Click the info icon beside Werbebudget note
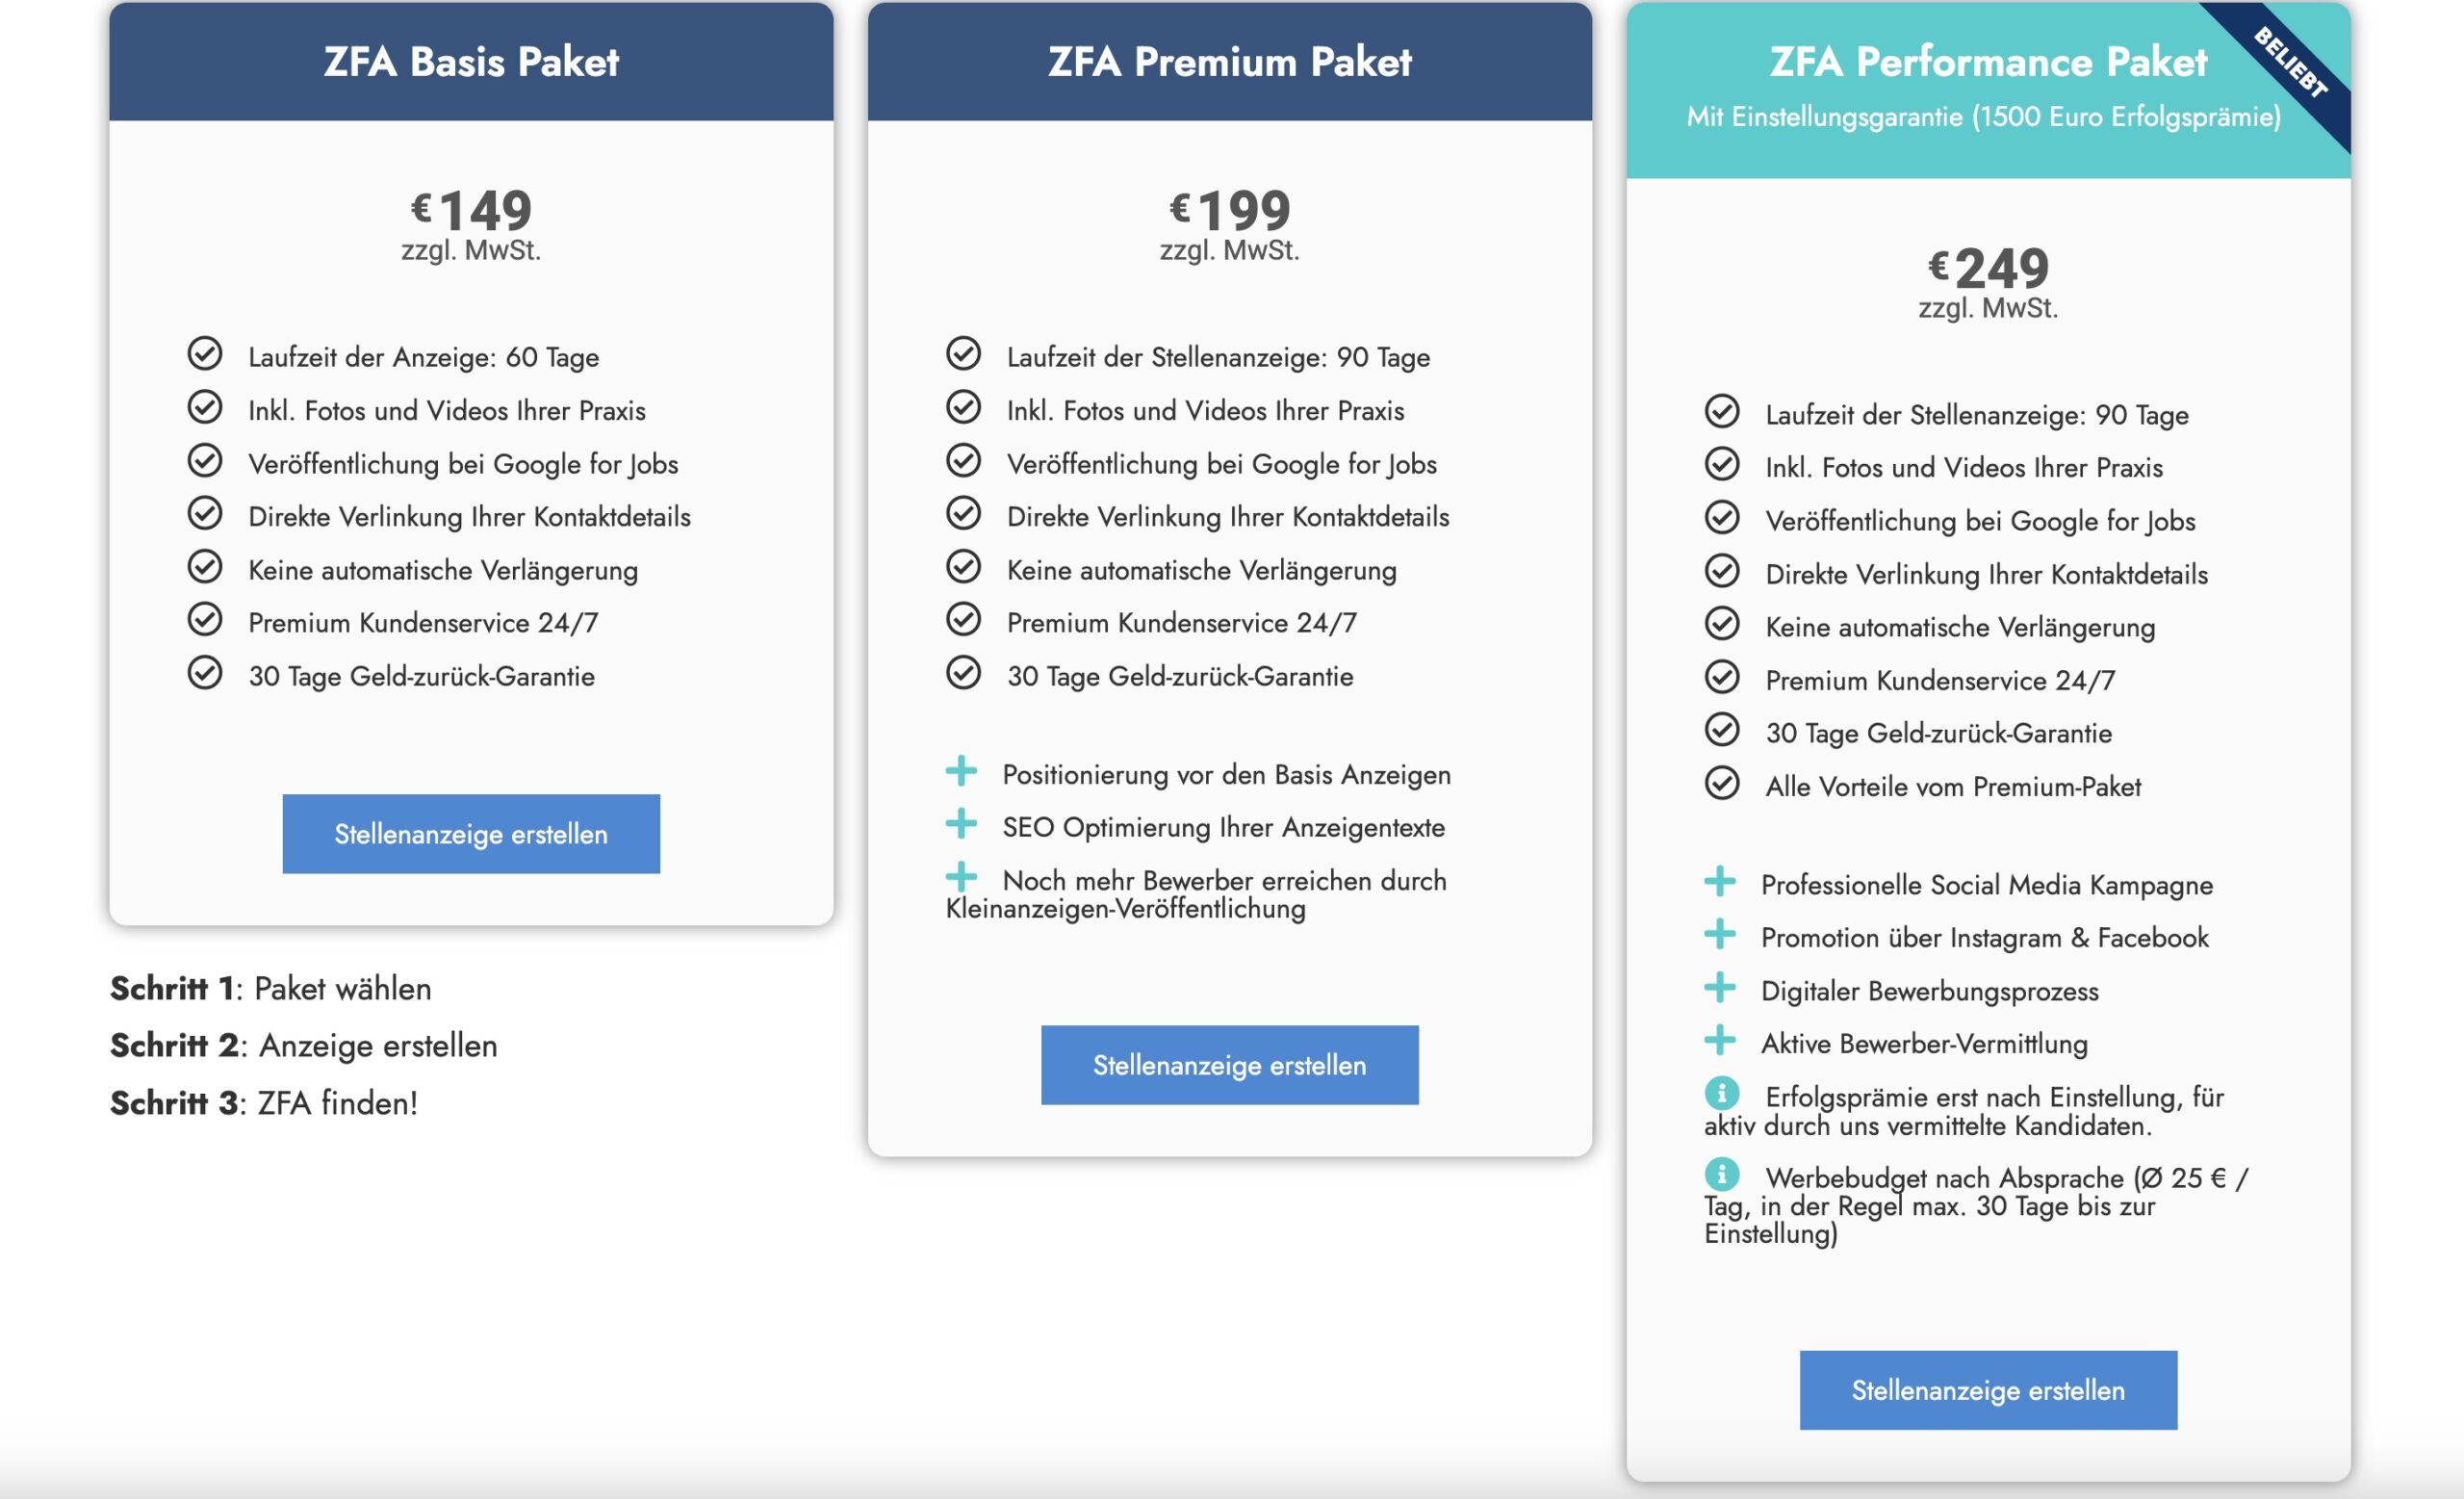Screen dimensions: 2464x1499 pyautogui.click(x=1721, y=1173)
